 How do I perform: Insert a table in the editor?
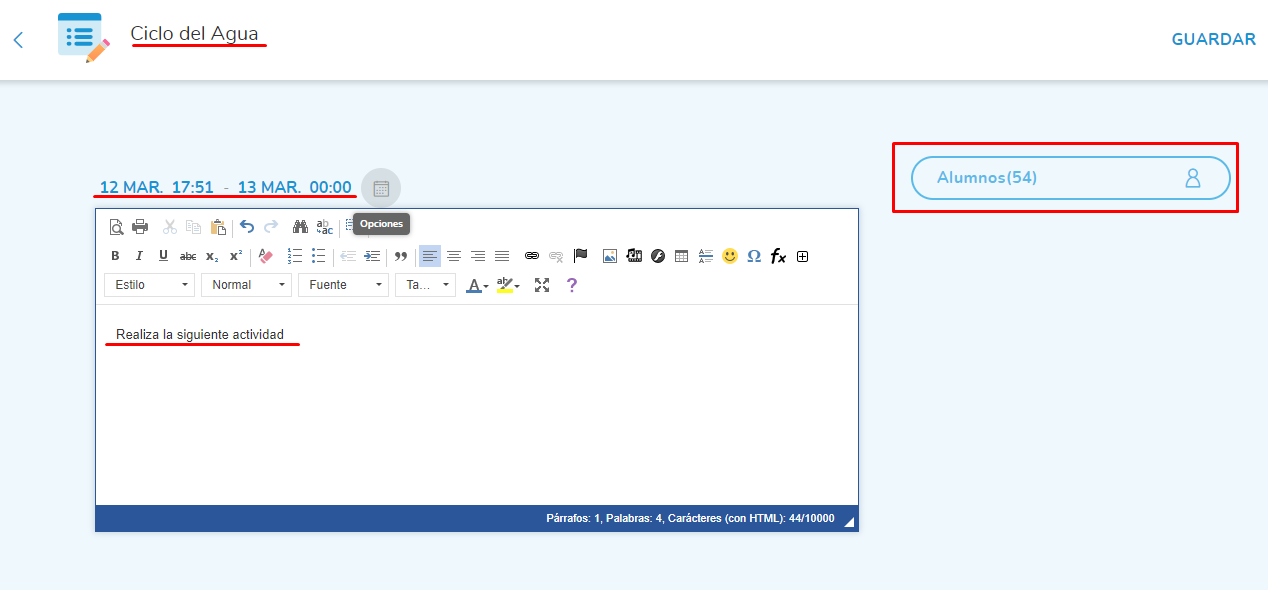[x=681, y=256]
